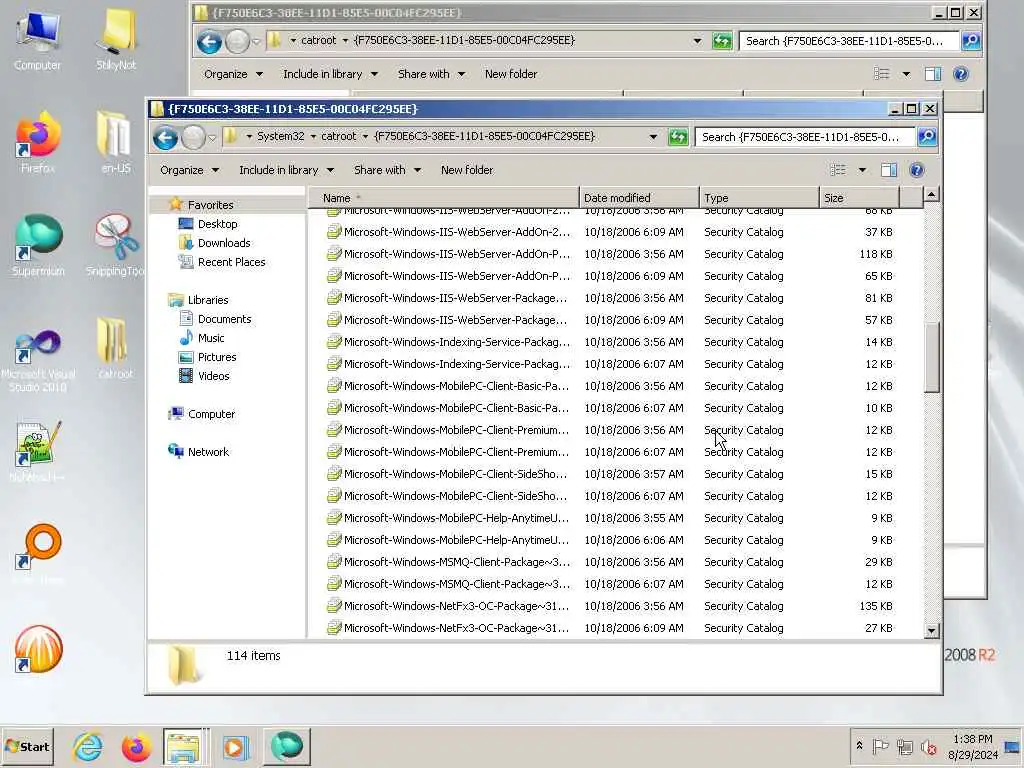Select Downloads in the navigation pane
Image resolution: width=1024 pixels, height=768 pixels.
(224, 243)
